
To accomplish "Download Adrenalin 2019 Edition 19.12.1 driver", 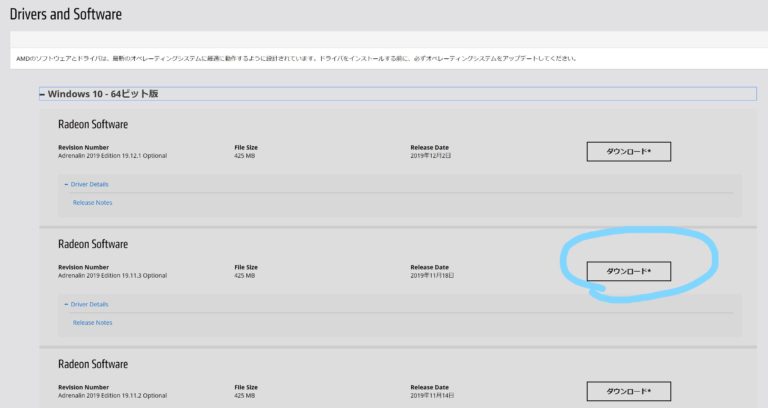I will [628, 152].
